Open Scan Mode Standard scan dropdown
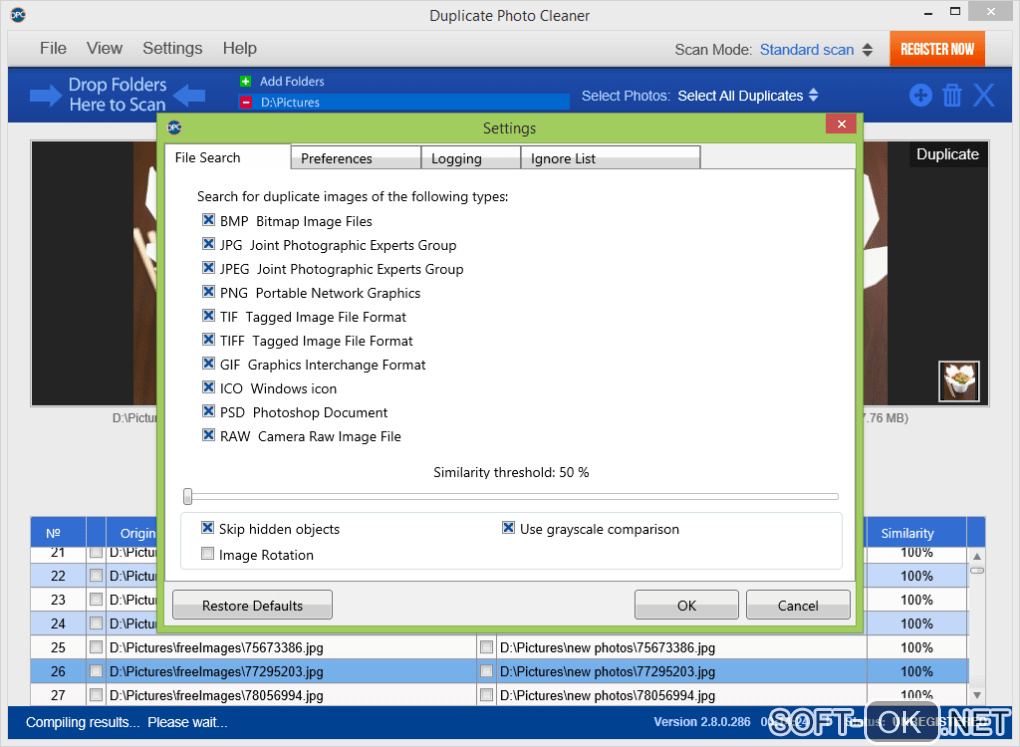This screenshot has width=1020, height=747. (x=816, y=49)
